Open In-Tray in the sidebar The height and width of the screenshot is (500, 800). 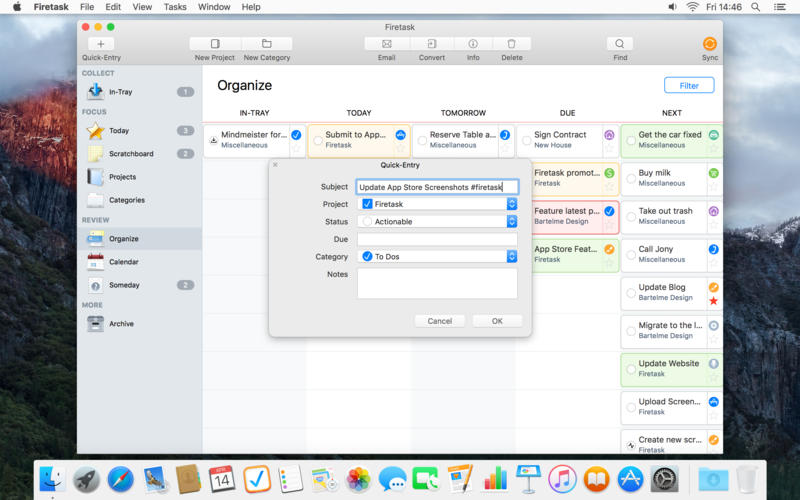click(x=120, y=92)
